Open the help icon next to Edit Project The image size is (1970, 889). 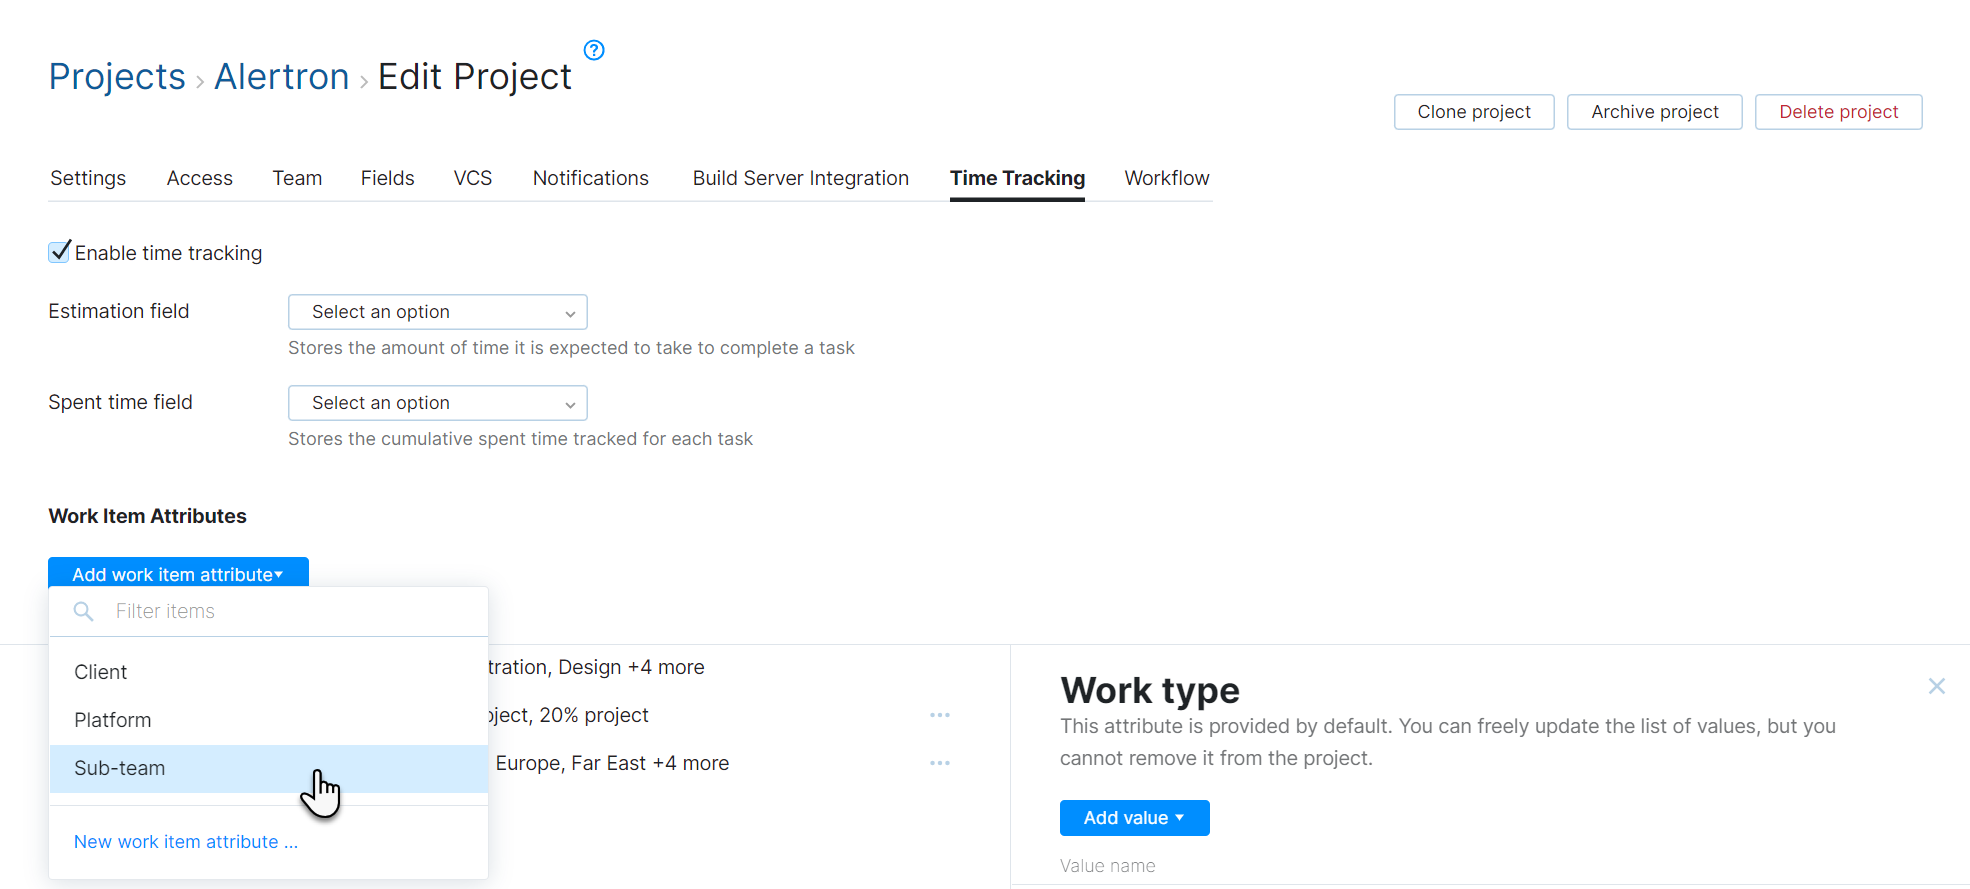pos(593,50)
